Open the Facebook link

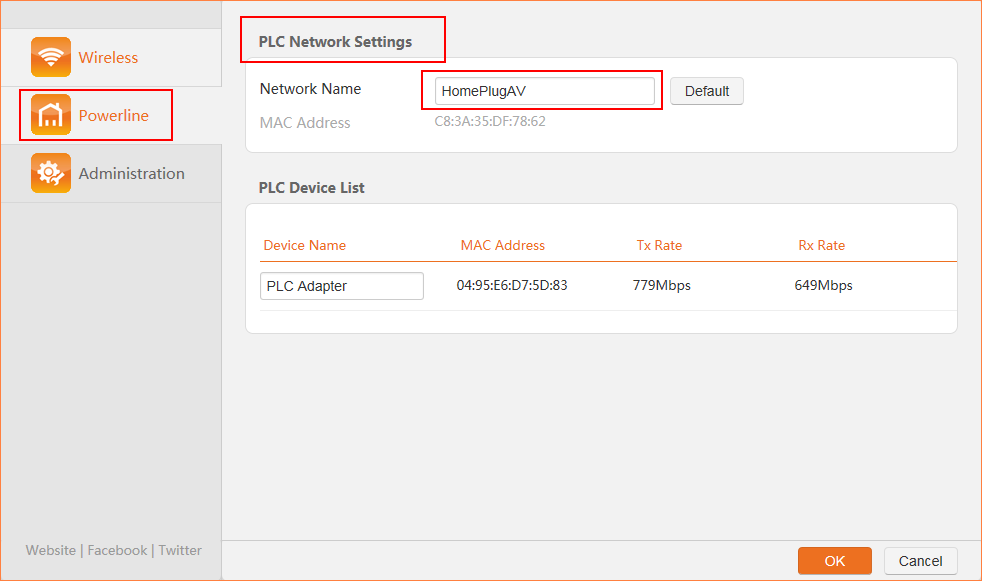click(x=117, y=550)
